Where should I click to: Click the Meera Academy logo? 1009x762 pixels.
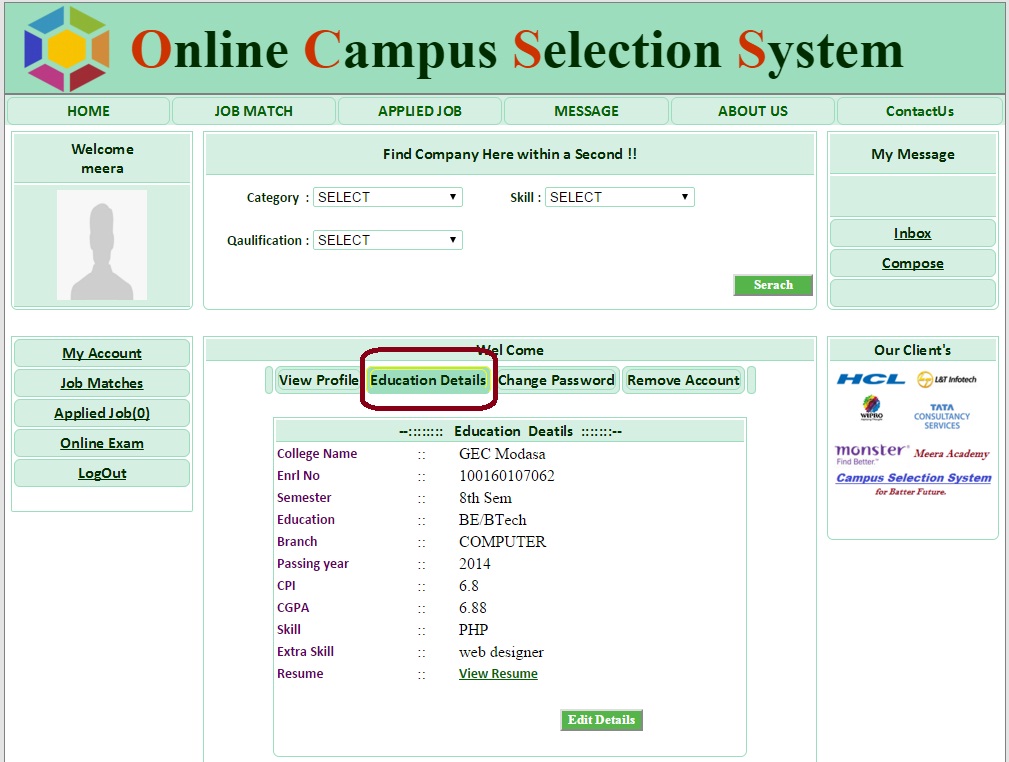[951, 454]
